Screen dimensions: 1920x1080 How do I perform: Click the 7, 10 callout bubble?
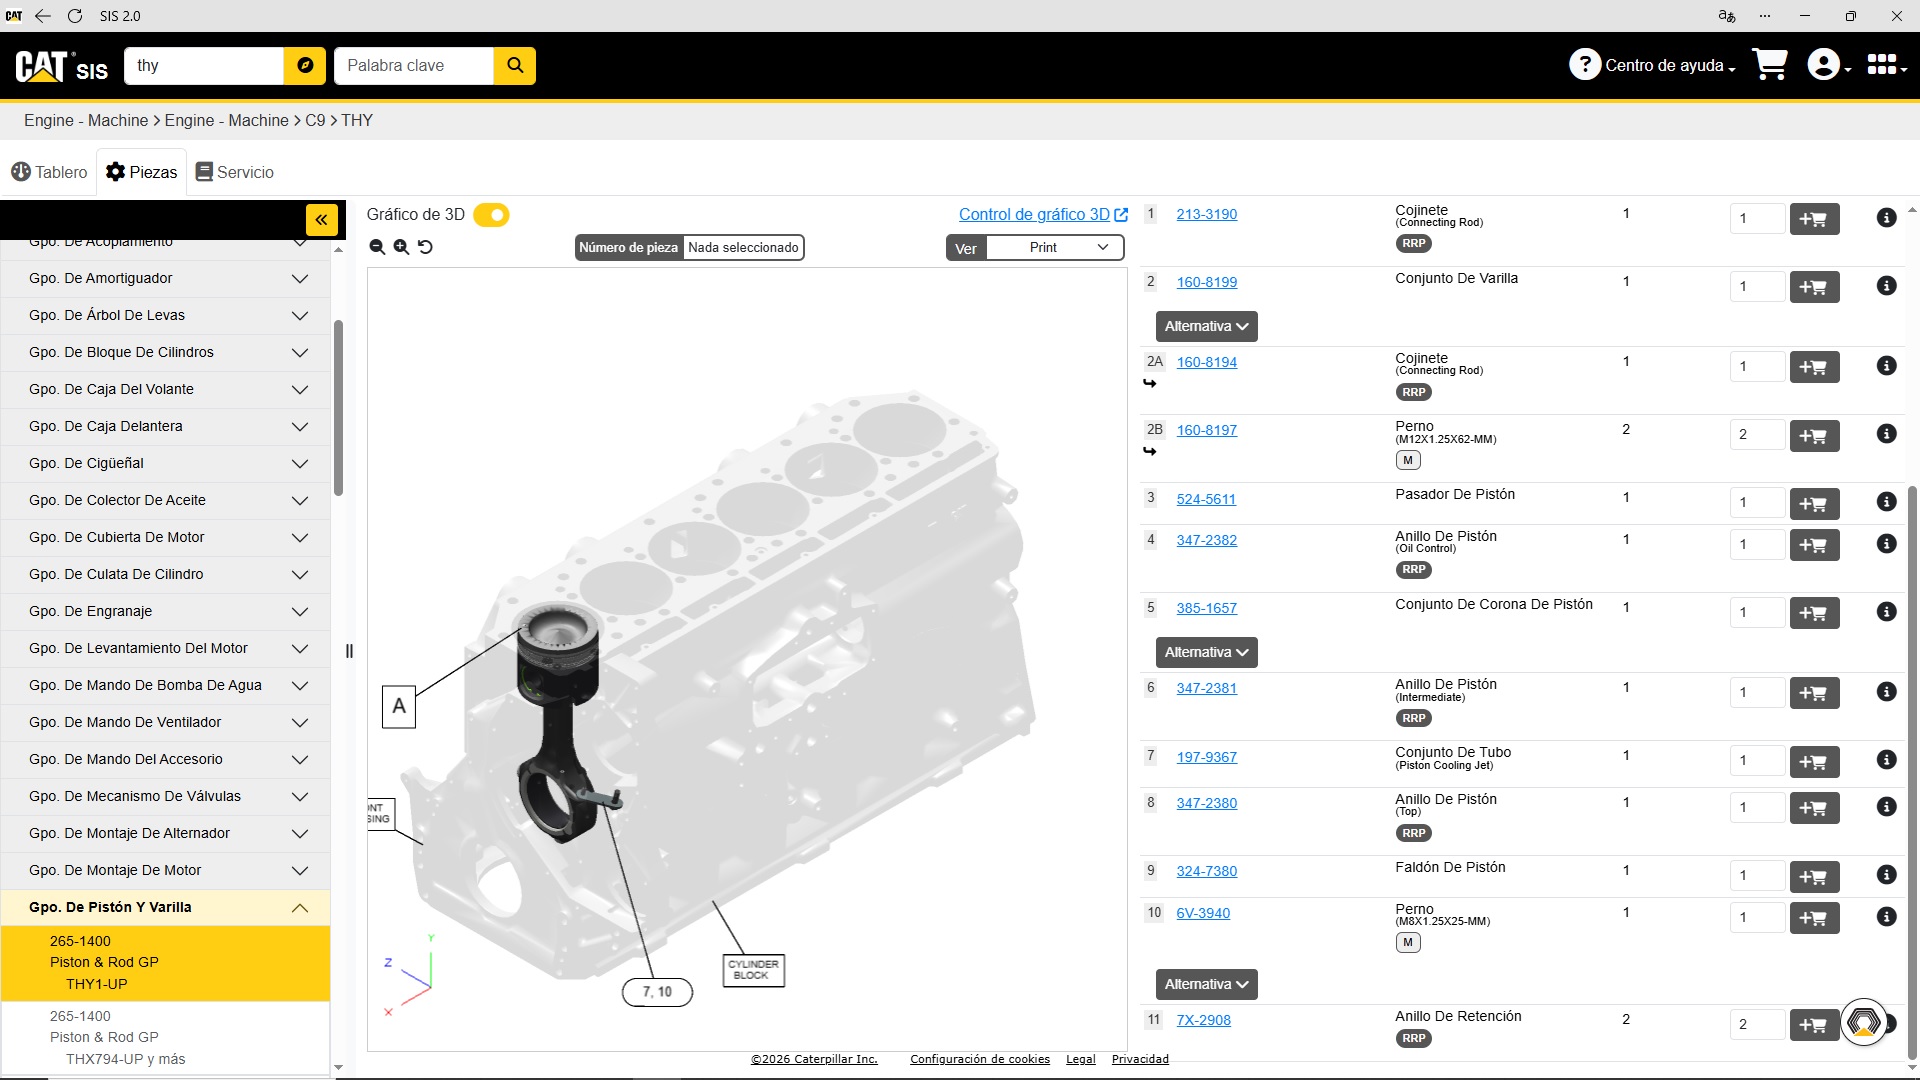pyautogui.click(x=657, y=992)
